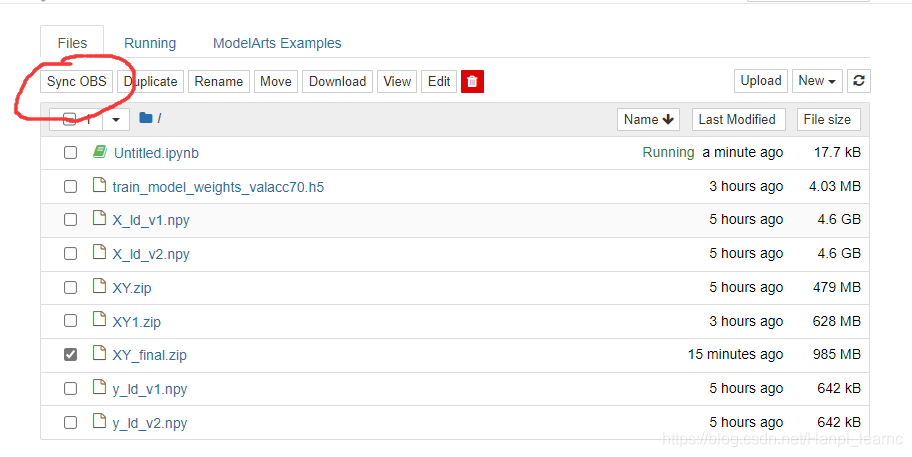Screen dimensions: 912x457
Task: Click the root path slash breadcrumb
Action: (159, 119)
